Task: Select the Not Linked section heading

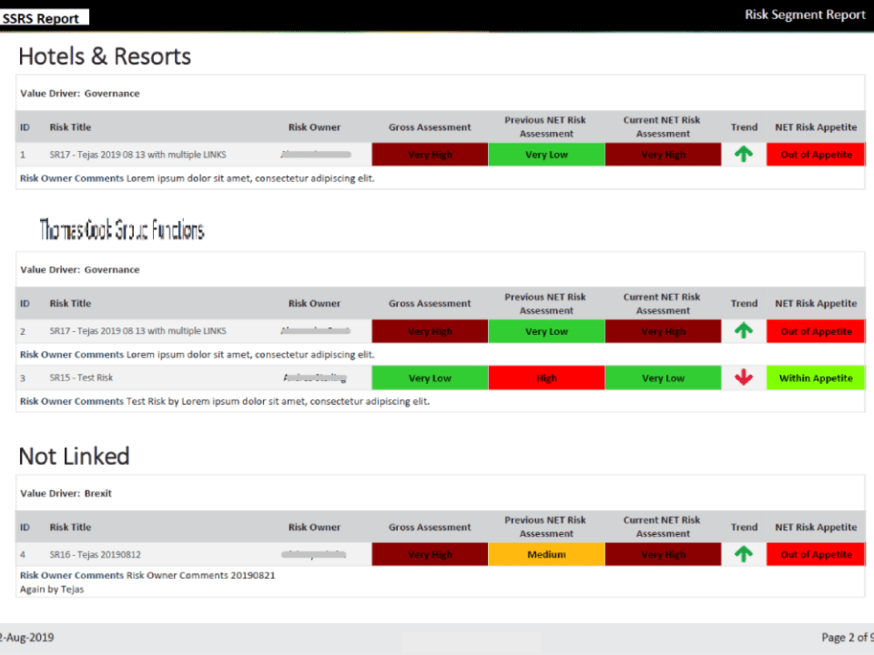Action: (74, 456)
